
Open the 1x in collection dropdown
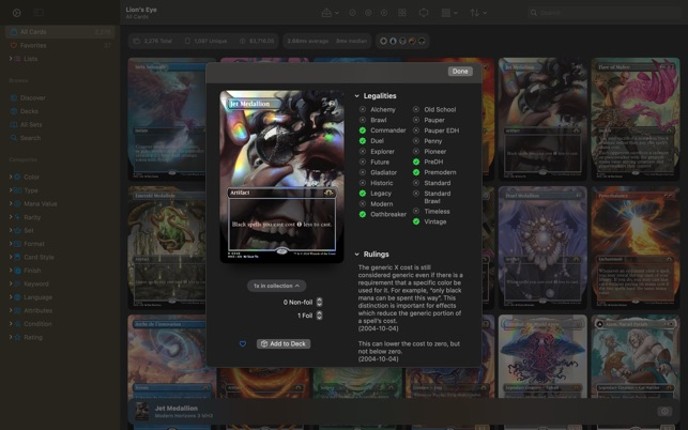click(x=276, y=286)
